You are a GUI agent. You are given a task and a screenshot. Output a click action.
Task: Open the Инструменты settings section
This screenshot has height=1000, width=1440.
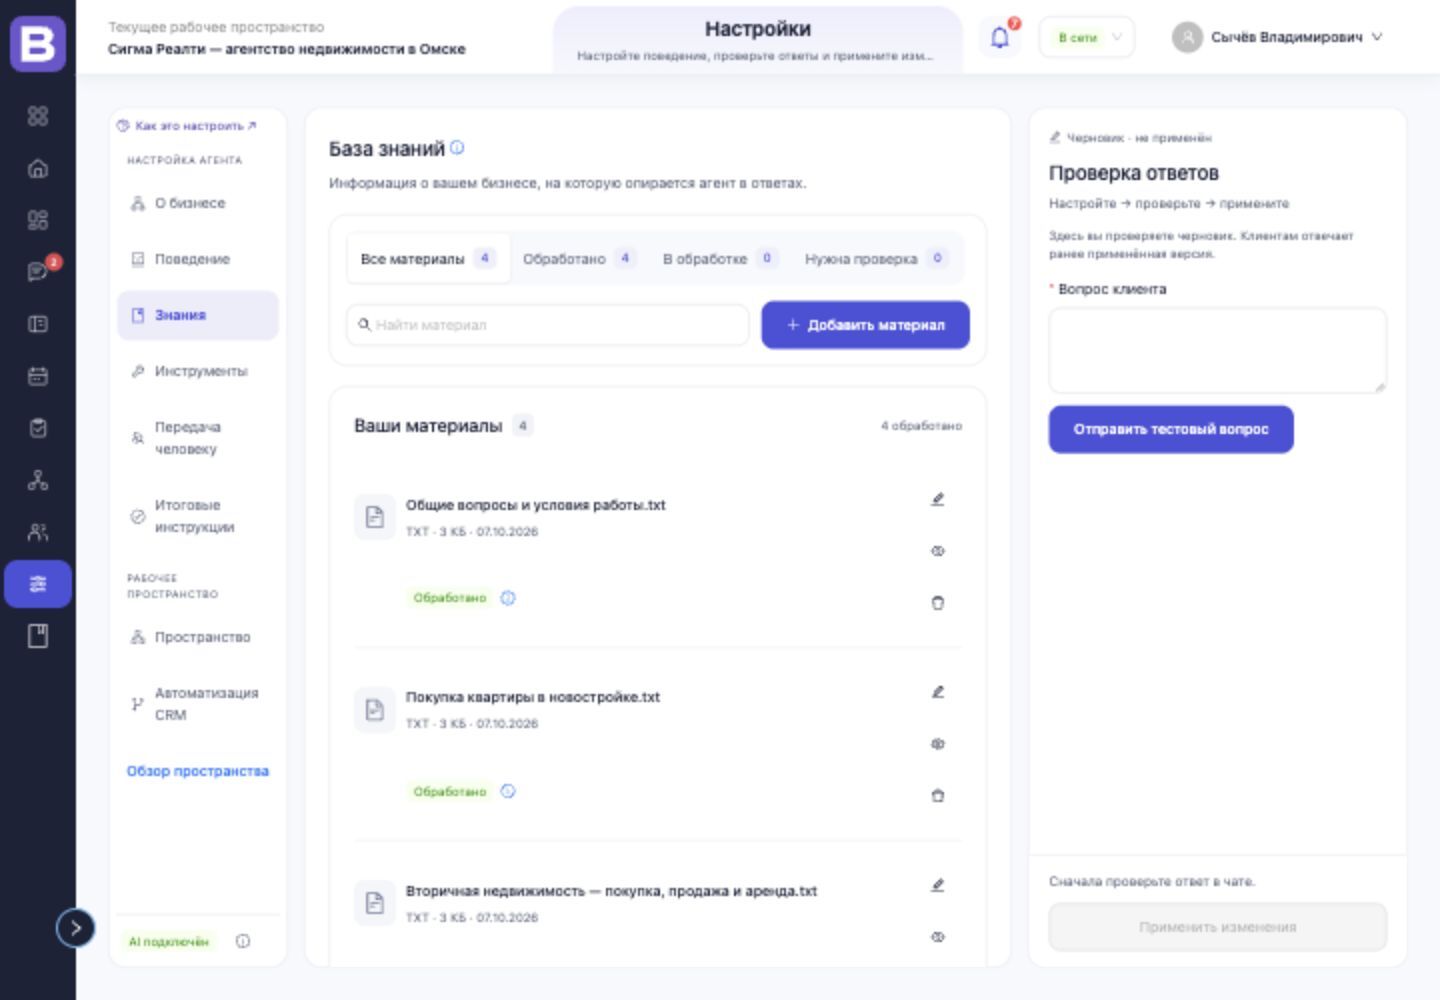click(x=198, y=371)
